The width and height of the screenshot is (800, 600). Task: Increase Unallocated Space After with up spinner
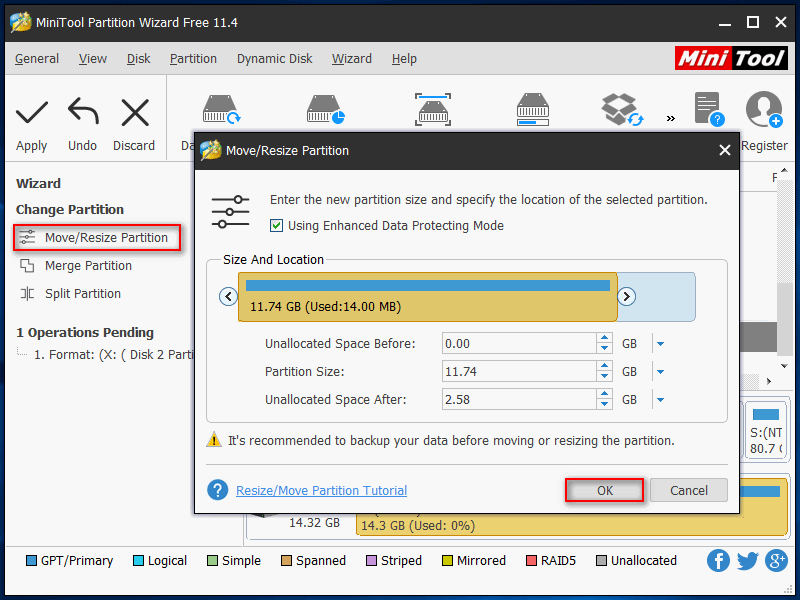(604, 394)
